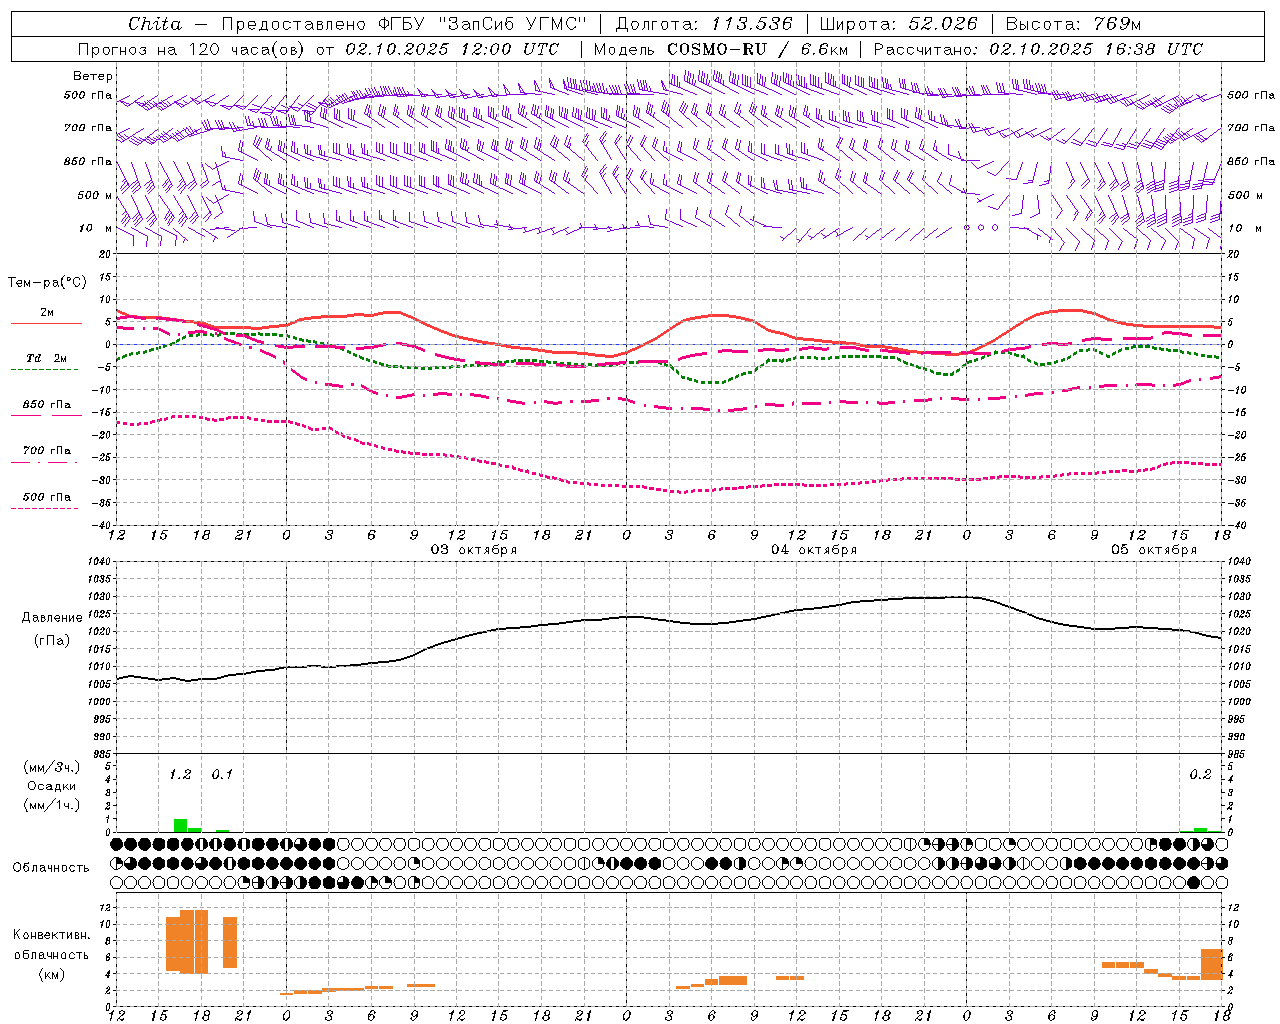Click the "Ветер" wind panel label
The height and width of the screenshot is (1024, 1280).
pyautogui.click(x=93, y=76)
